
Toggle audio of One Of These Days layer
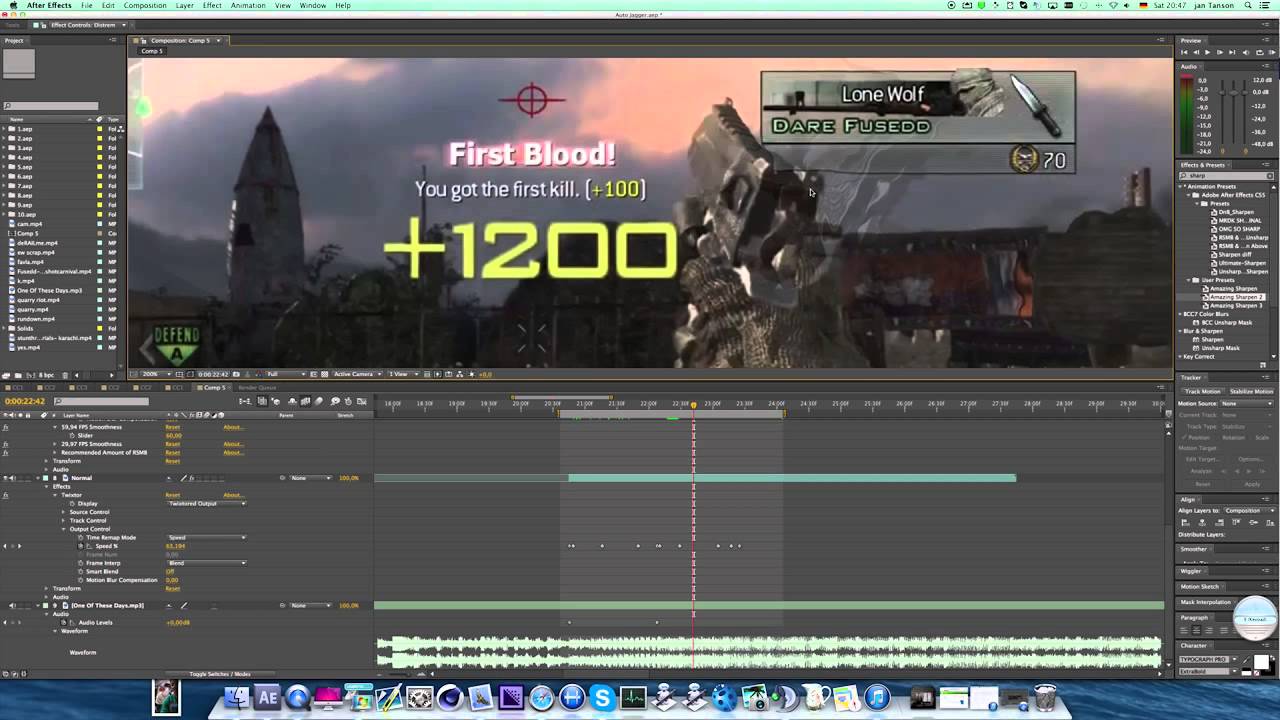[x=13, y=605]
